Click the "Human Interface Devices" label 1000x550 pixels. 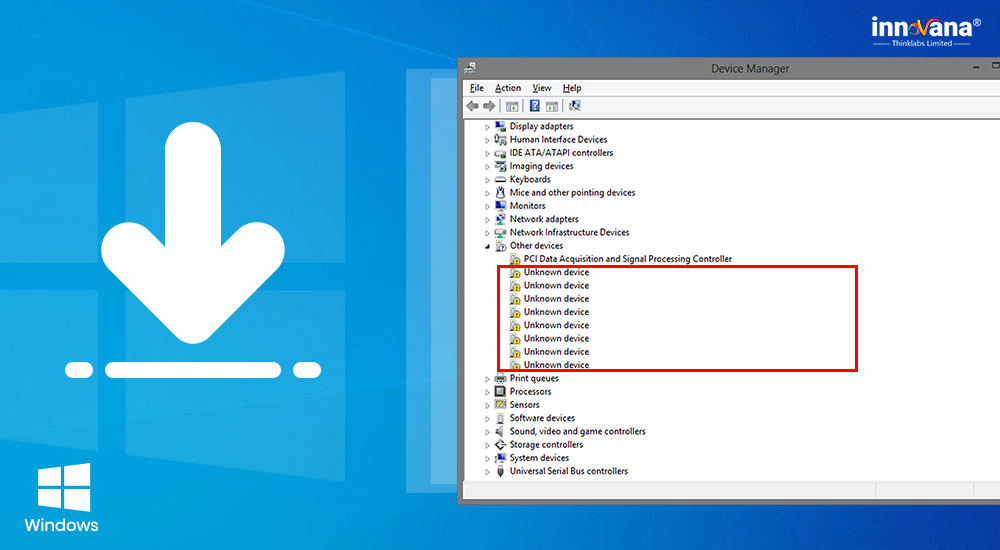[559, 140]
